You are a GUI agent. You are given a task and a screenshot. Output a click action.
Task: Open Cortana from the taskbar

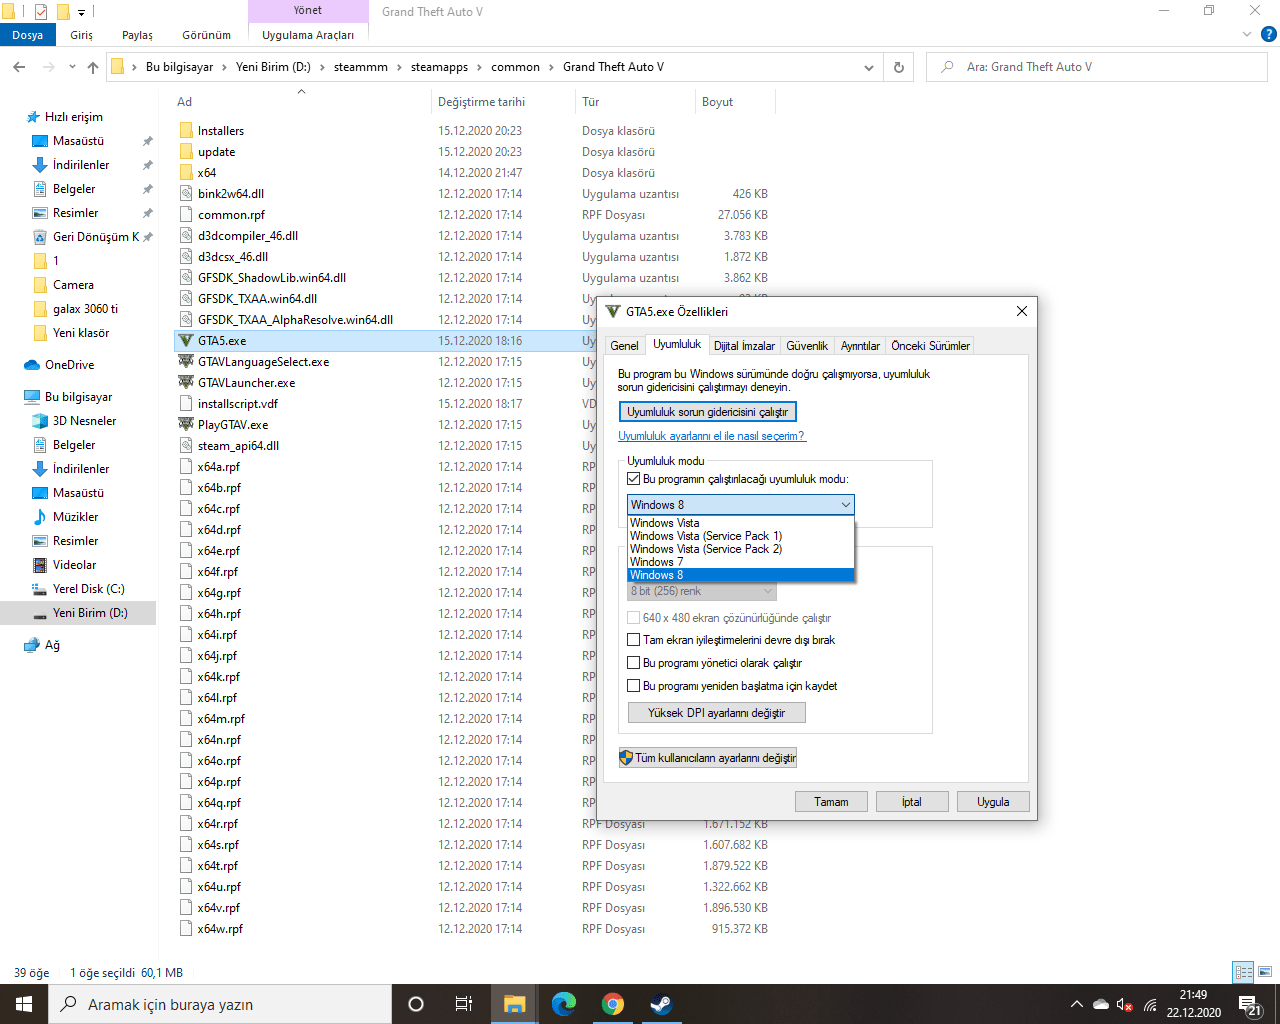click(416, 1004)
